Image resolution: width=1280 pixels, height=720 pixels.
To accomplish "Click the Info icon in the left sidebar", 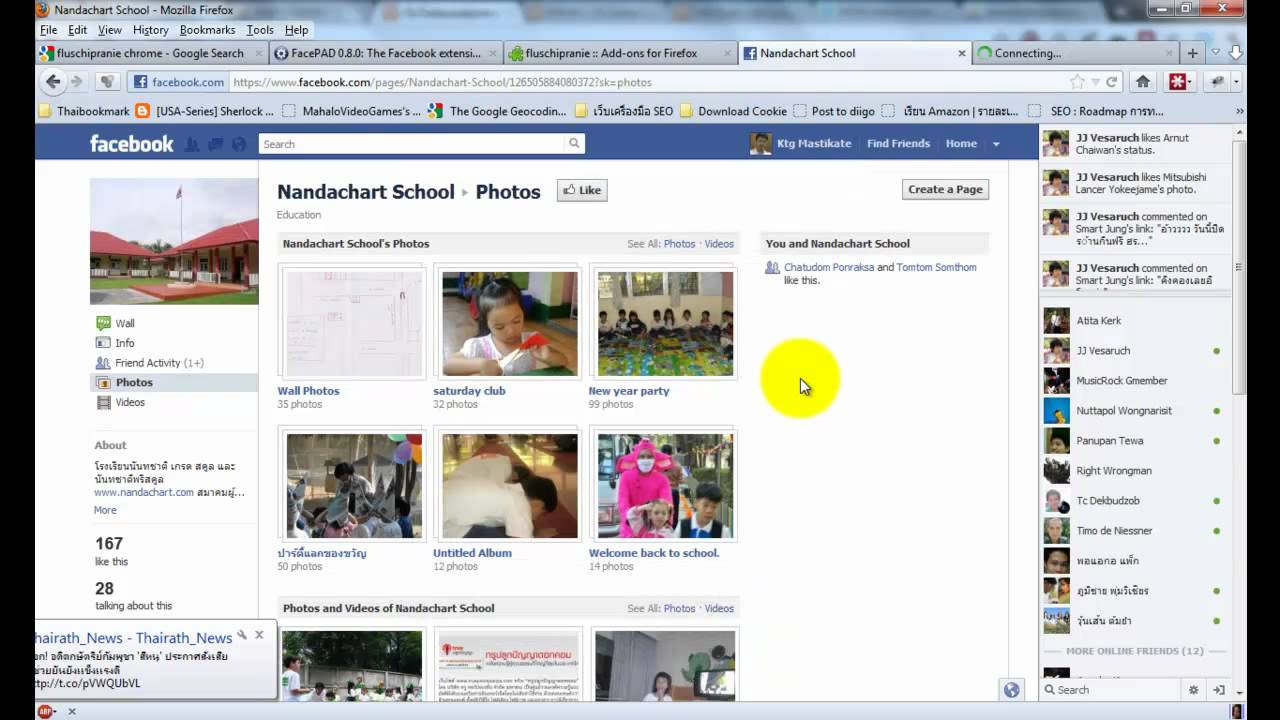I will (103, 343).
